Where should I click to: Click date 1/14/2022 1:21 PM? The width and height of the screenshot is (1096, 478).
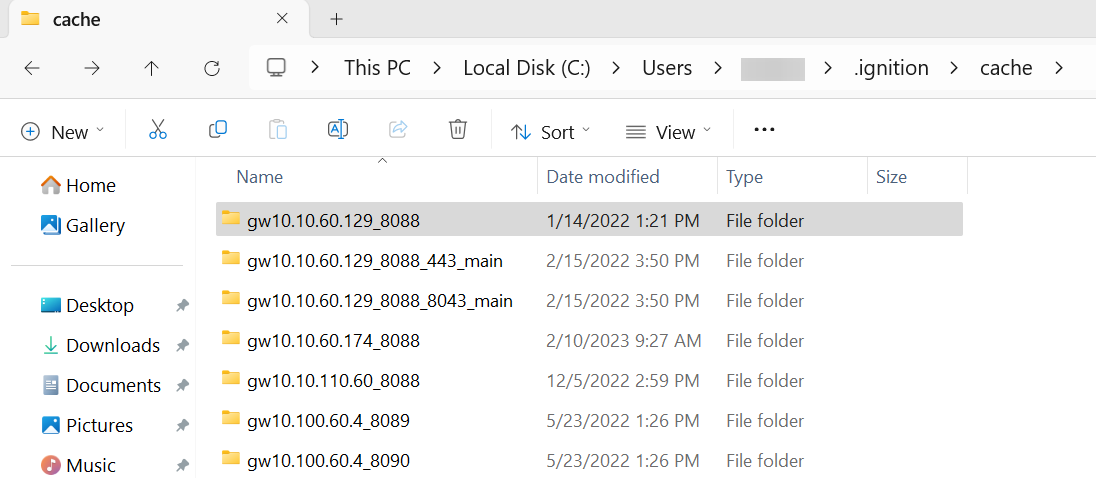tap(623, 221)
